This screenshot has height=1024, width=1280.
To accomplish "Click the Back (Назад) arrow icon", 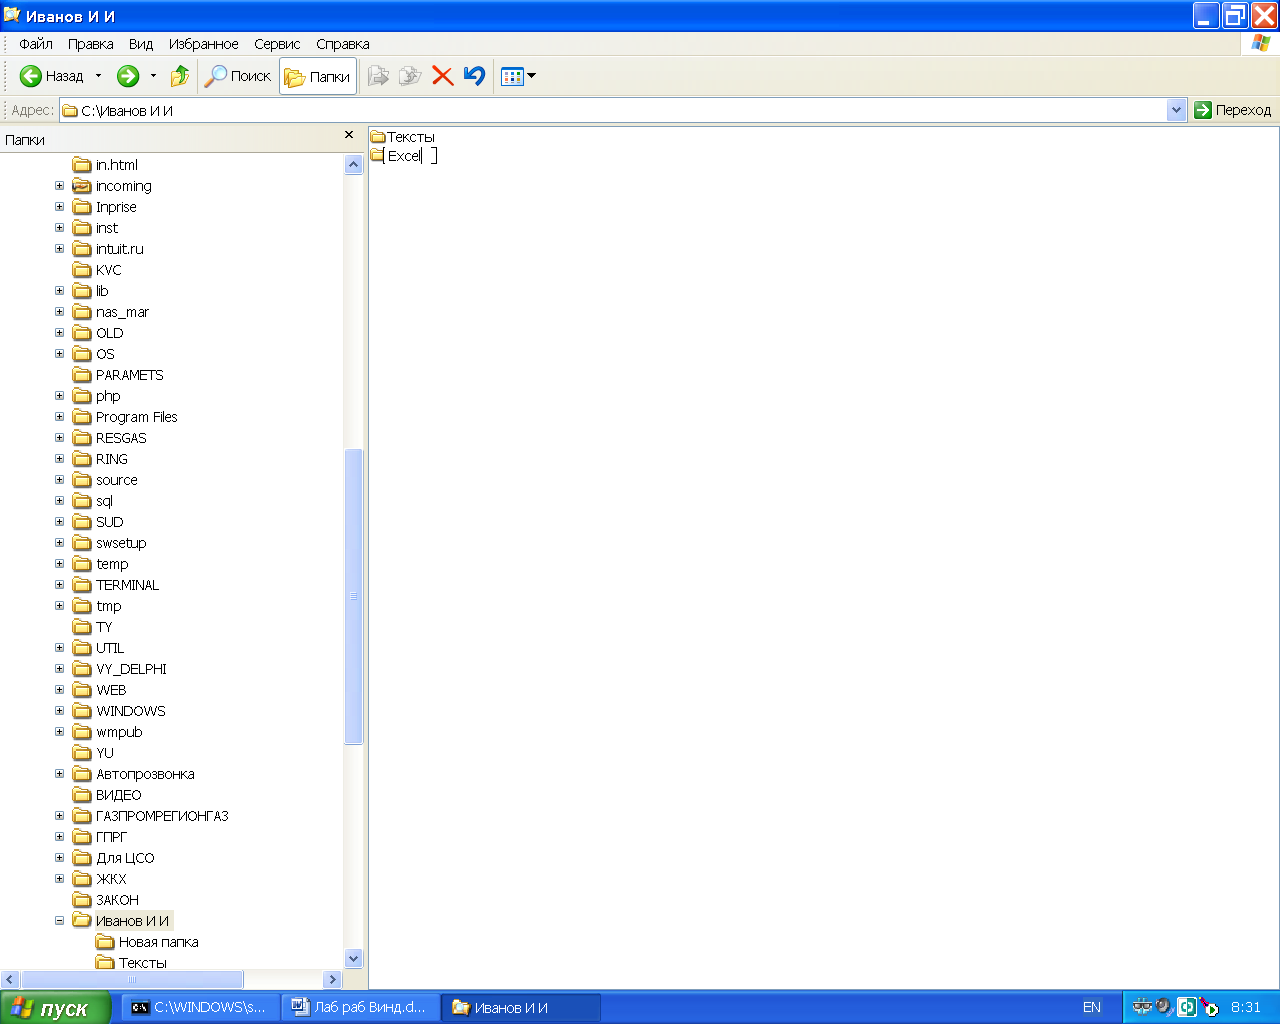I will (31, 76).
